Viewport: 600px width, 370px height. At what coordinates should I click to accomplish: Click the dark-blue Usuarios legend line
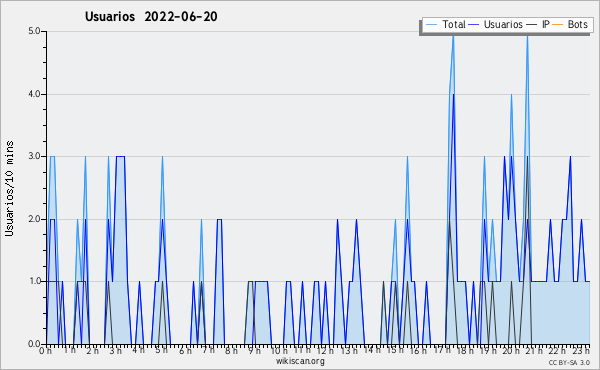pyautogui.click(x=474, y=25)
